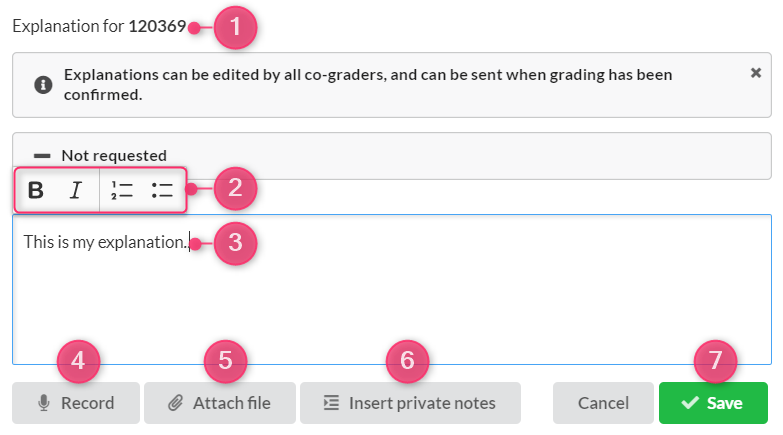
Task: Click the info icon in the notice
Action: pos(43,84)
